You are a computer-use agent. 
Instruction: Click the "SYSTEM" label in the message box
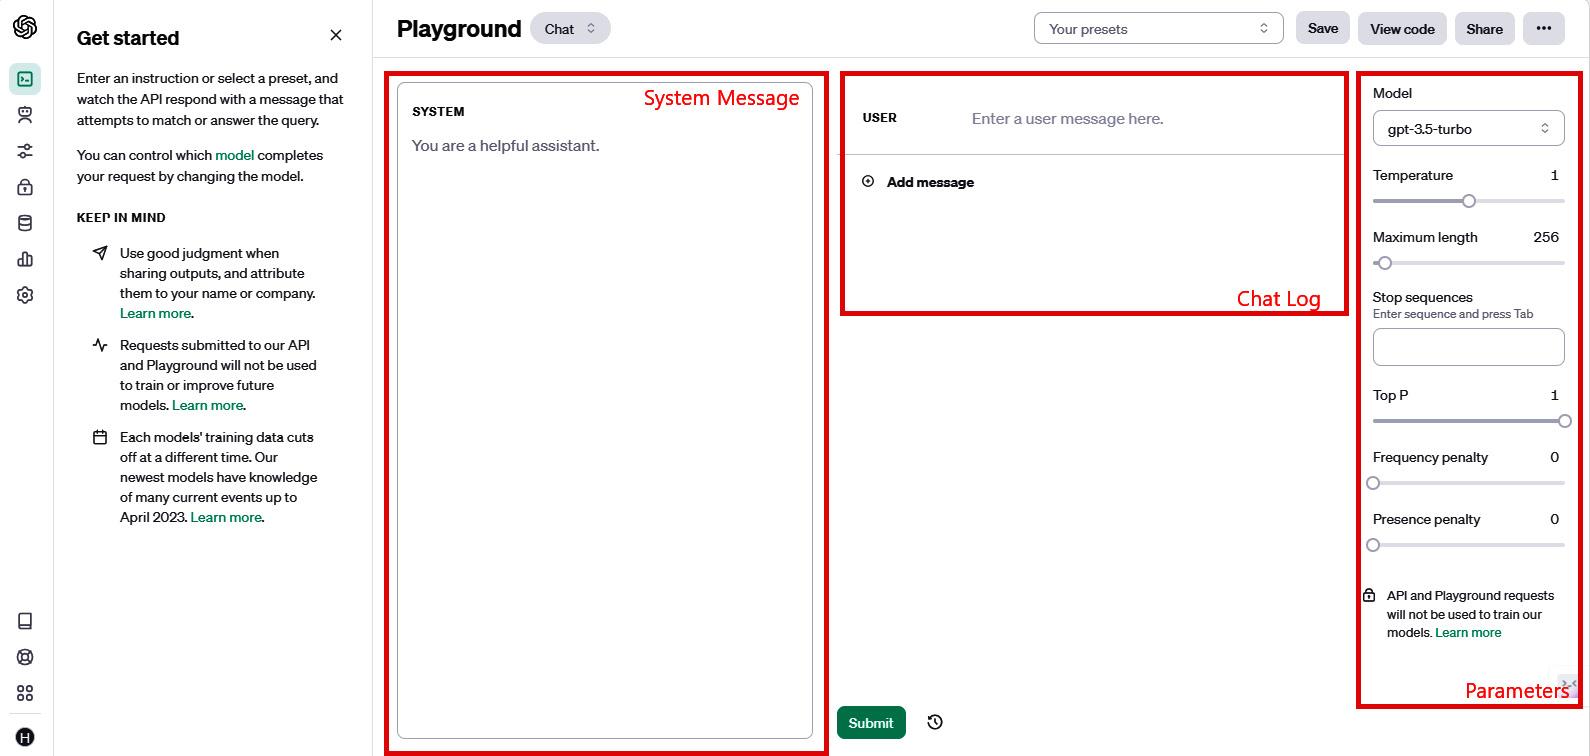(x=438, y=111)
